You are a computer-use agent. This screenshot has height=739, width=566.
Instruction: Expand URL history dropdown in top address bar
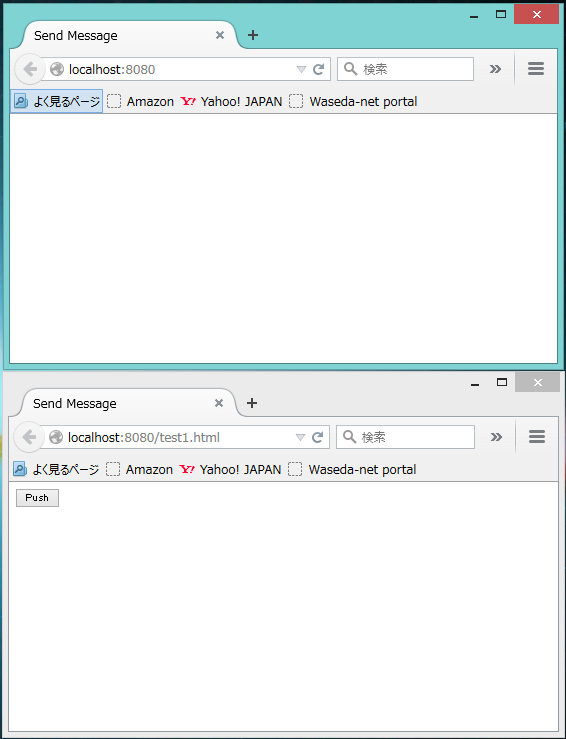click(301, 69)
